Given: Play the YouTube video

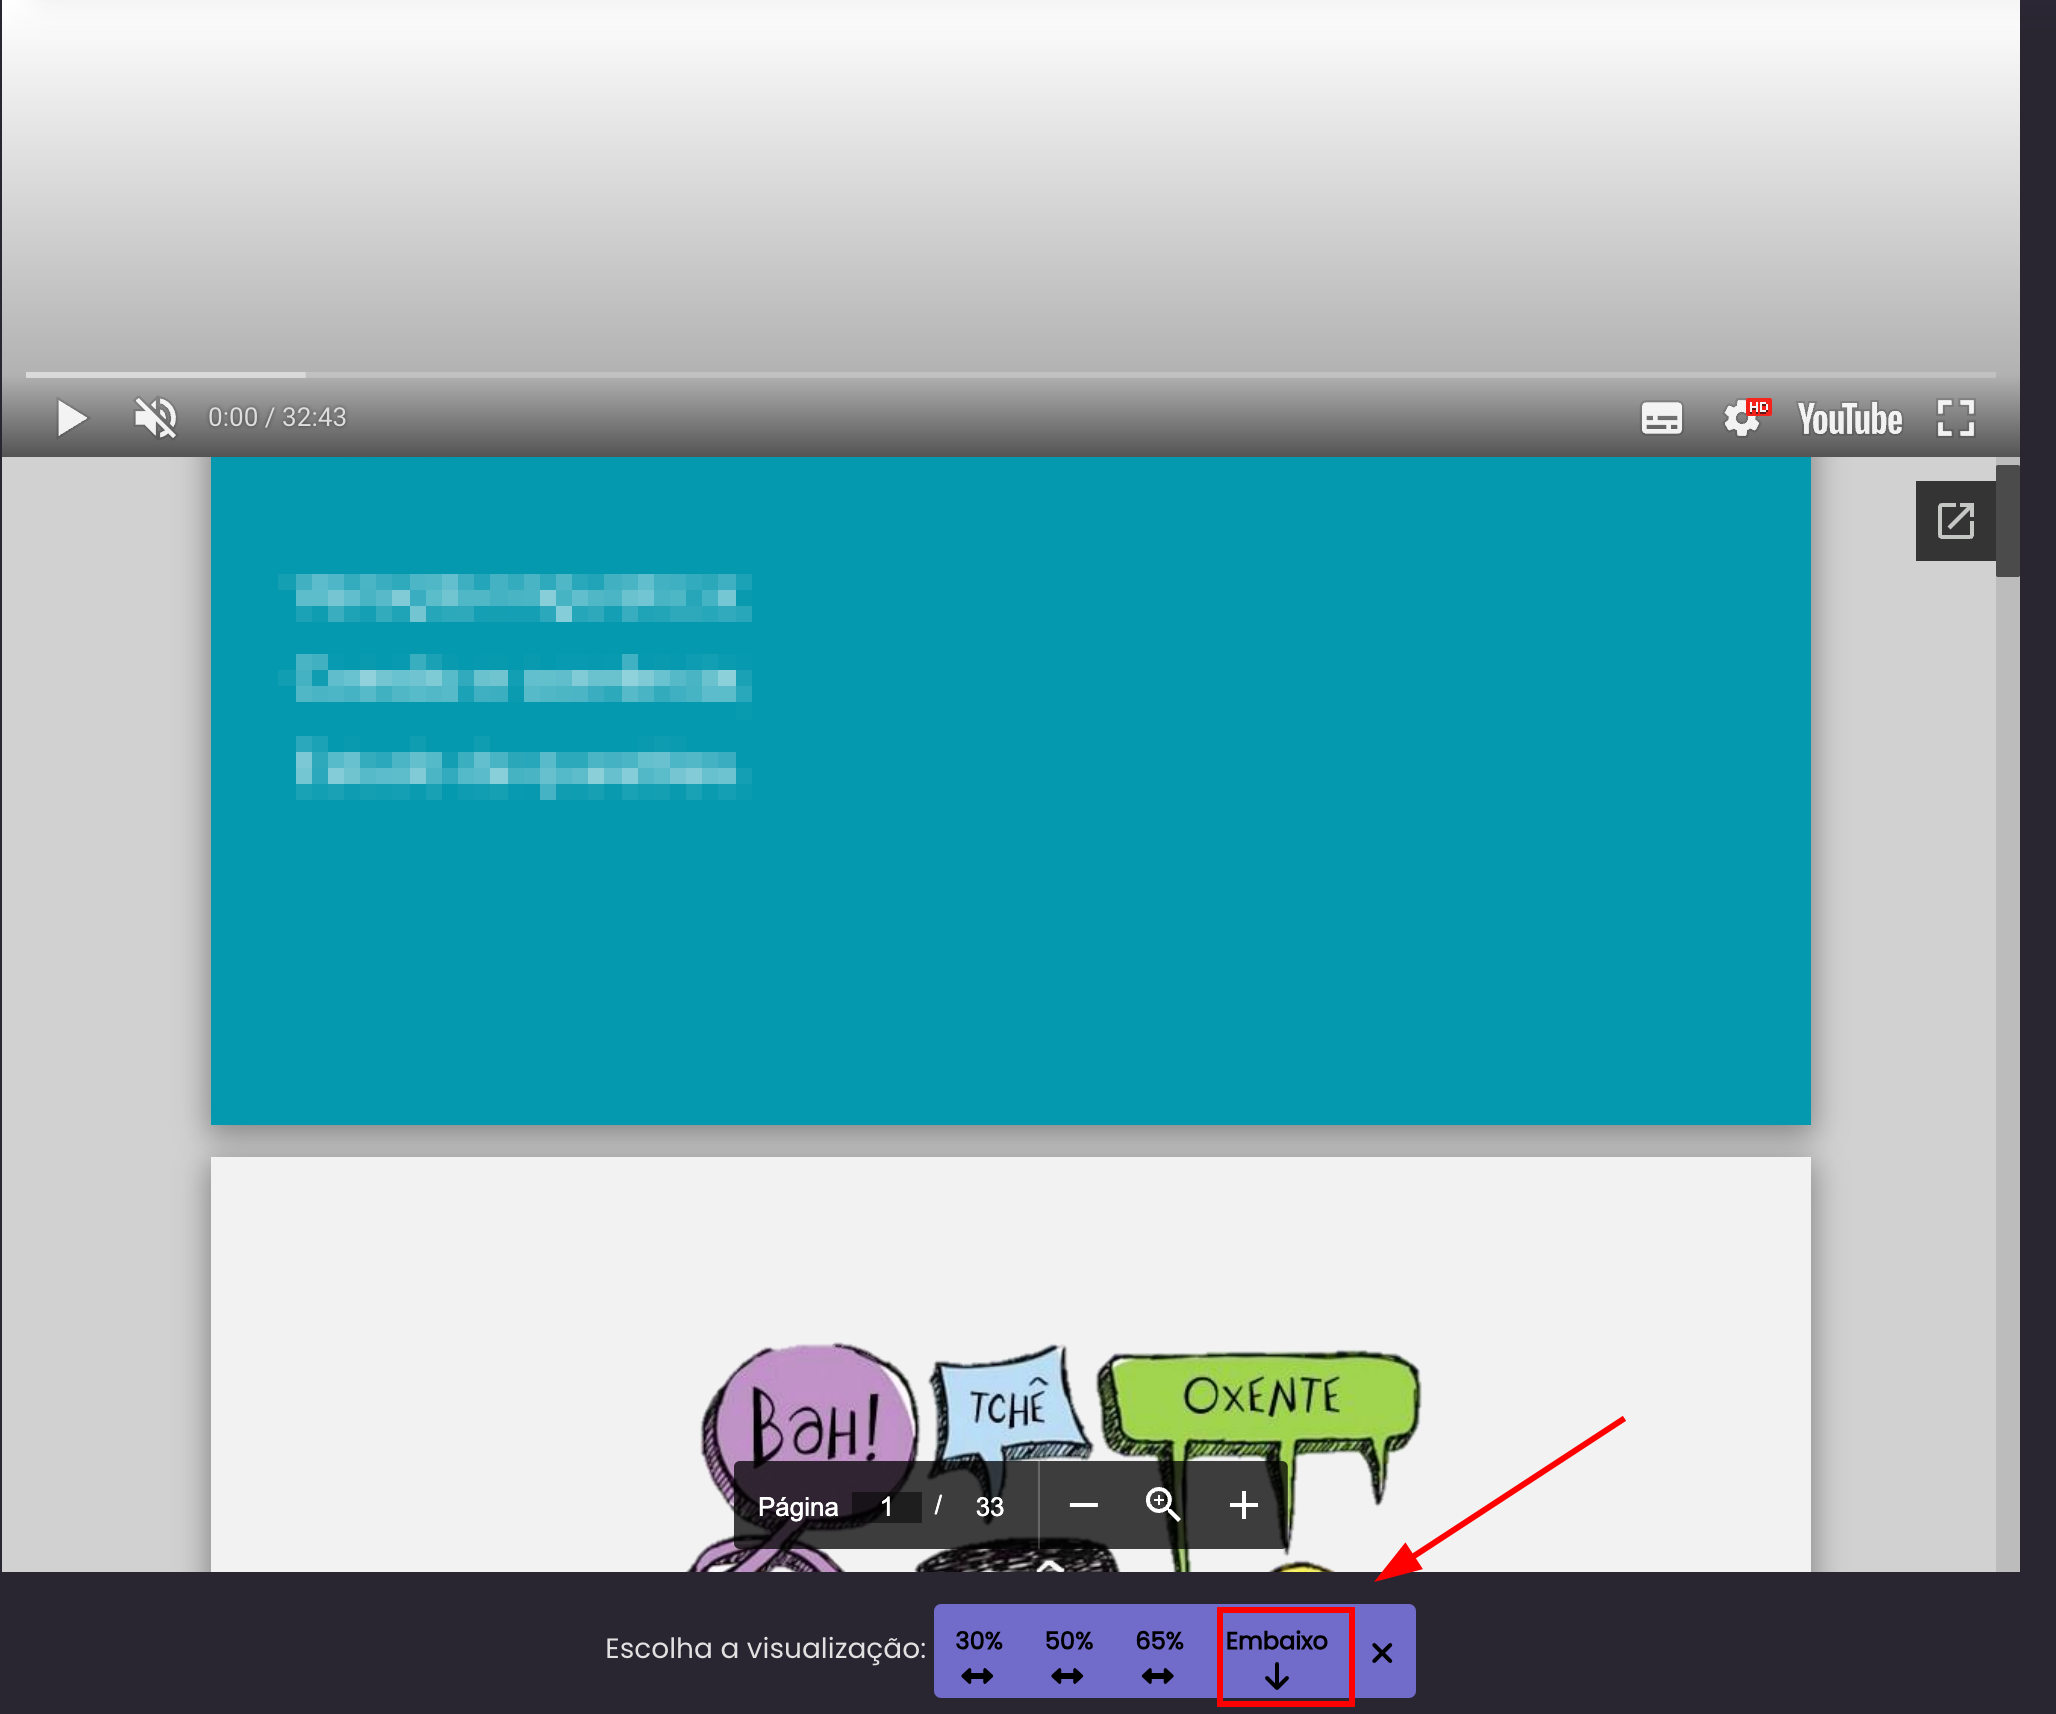Looking at the screenshot, I should pos(71,418).
